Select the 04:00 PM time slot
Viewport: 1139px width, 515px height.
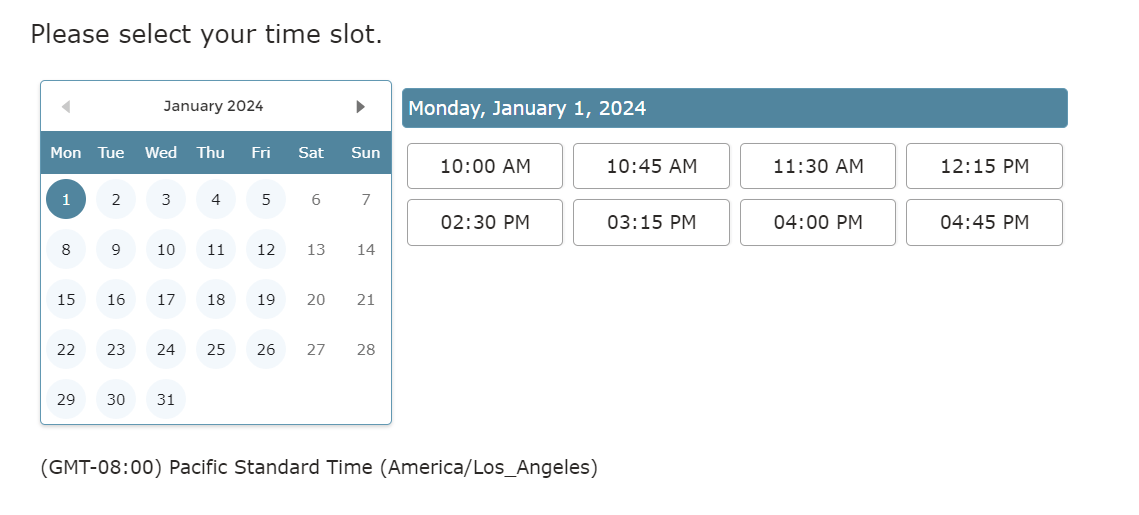818,222
